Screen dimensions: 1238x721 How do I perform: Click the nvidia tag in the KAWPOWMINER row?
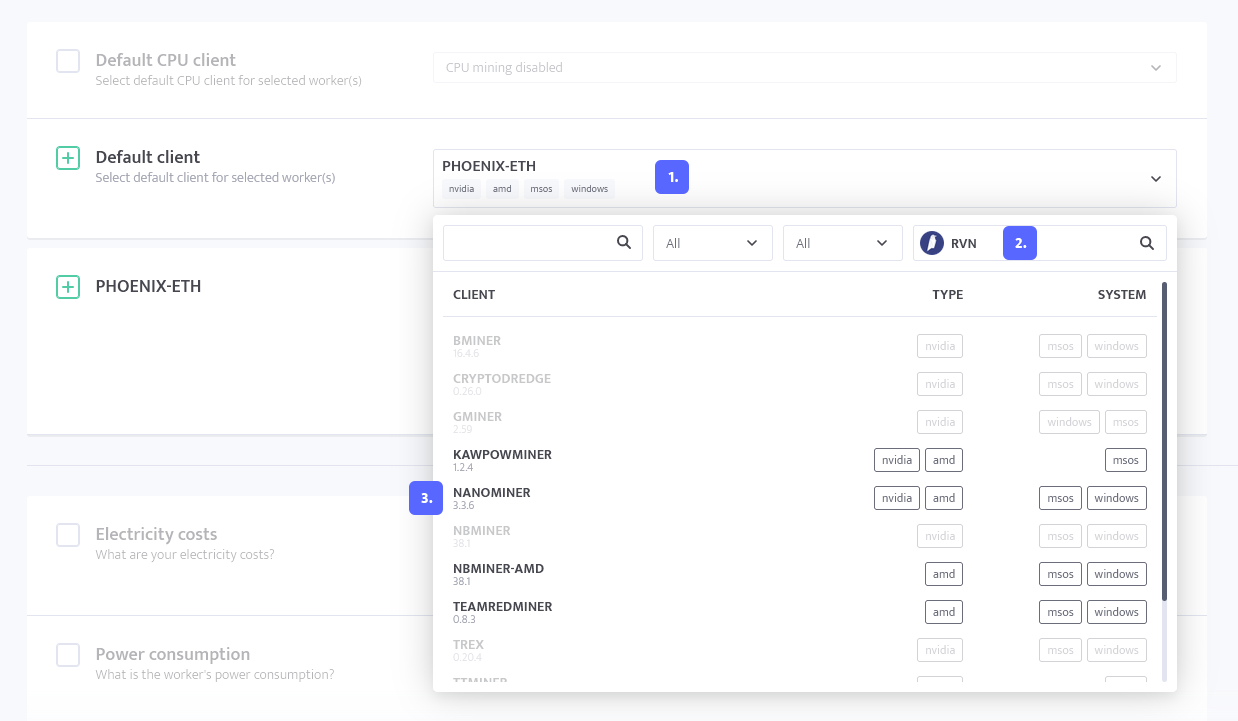pyautogui.click(x=897, y=460)
